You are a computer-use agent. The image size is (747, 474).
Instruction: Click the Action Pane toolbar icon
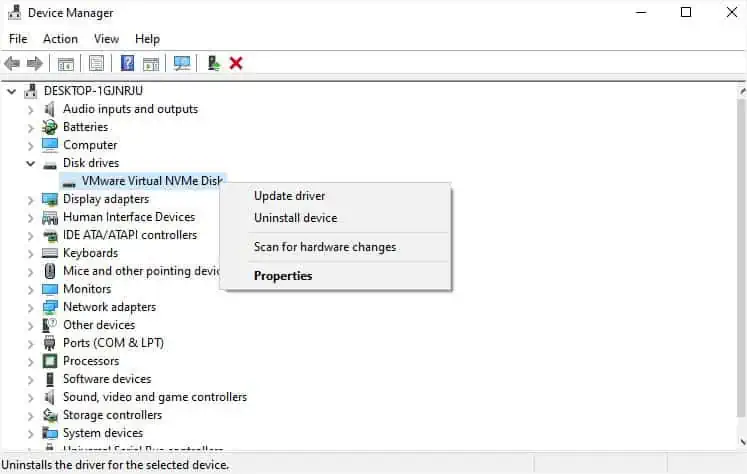coord(151,63)
